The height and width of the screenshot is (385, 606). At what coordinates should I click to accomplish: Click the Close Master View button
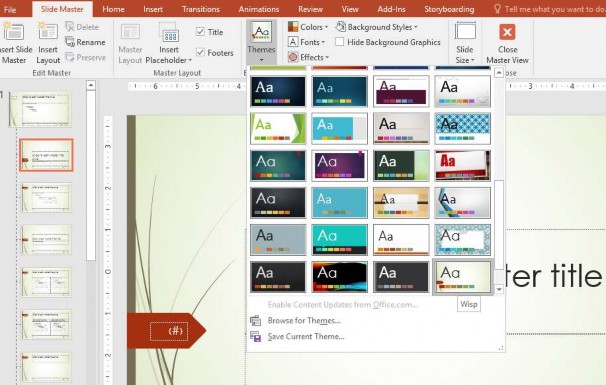(507, 43)
